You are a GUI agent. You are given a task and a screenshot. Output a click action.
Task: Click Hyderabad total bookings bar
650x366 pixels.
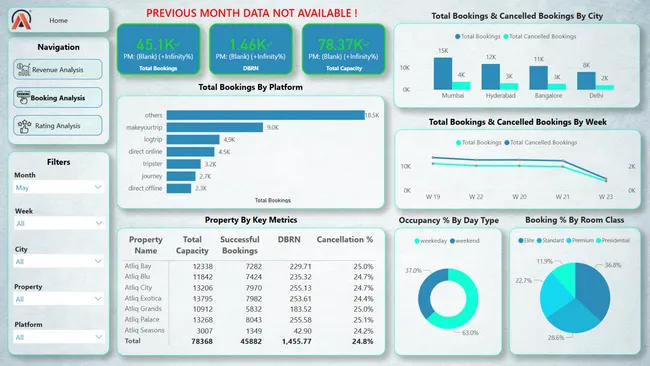click(490, 77)
